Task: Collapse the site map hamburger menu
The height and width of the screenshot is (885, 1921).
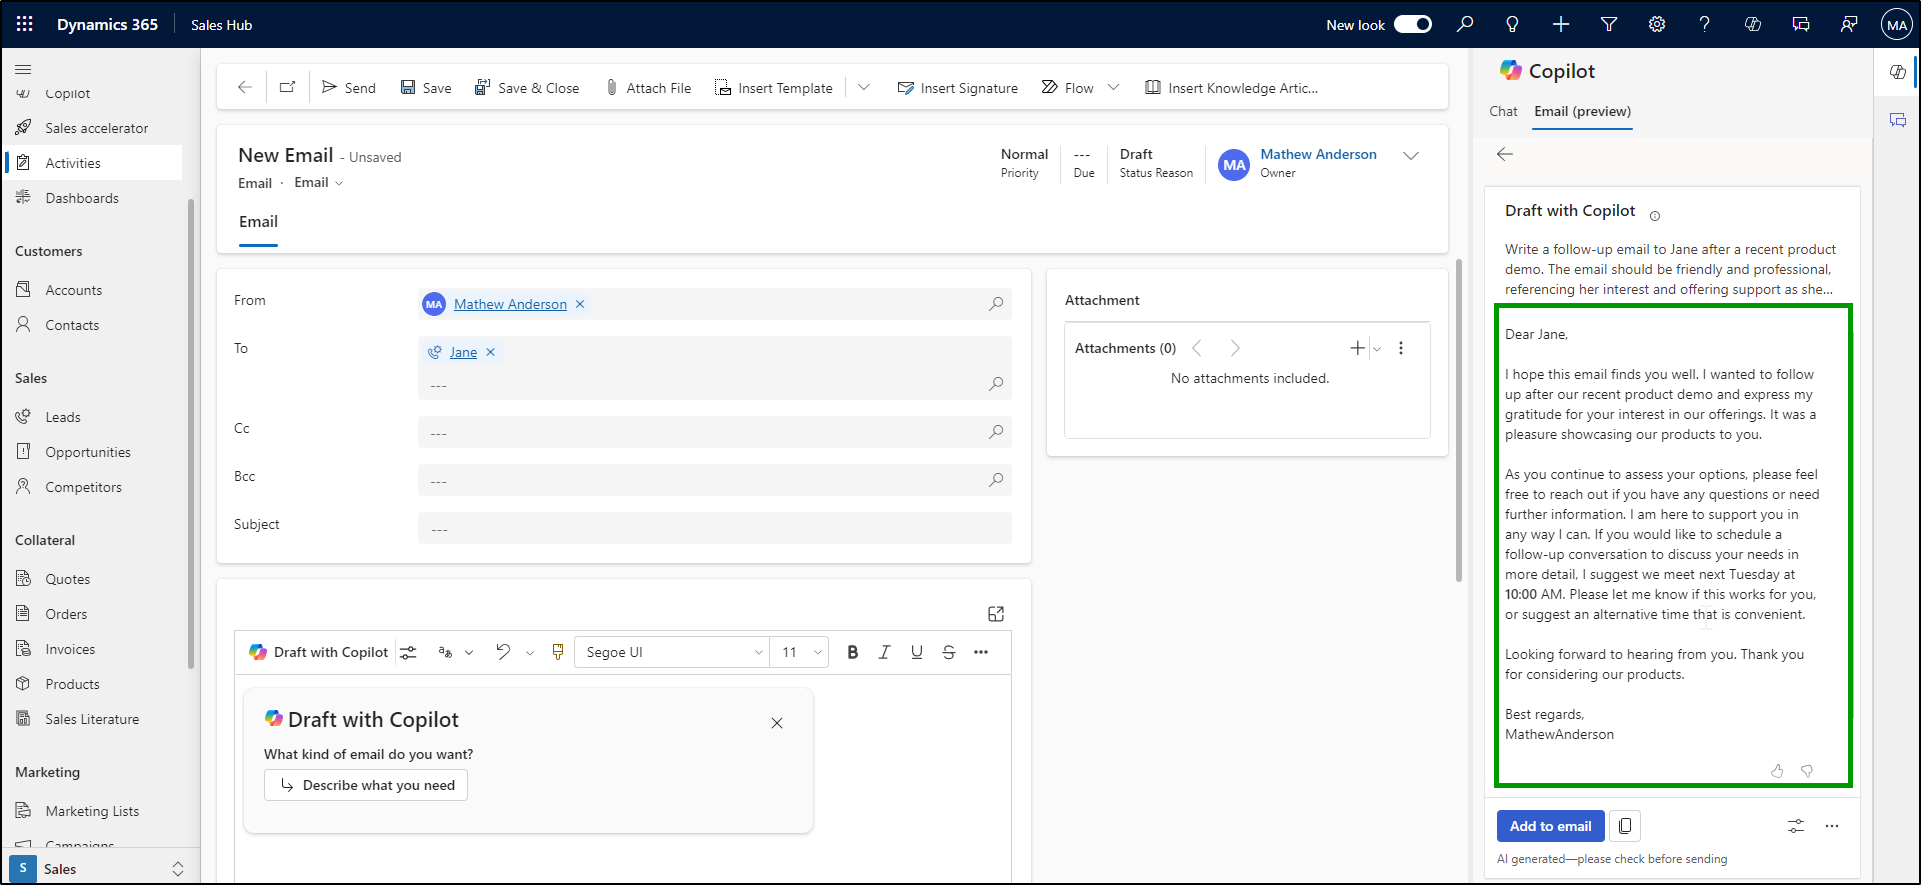Action: [x=23, y=69]
